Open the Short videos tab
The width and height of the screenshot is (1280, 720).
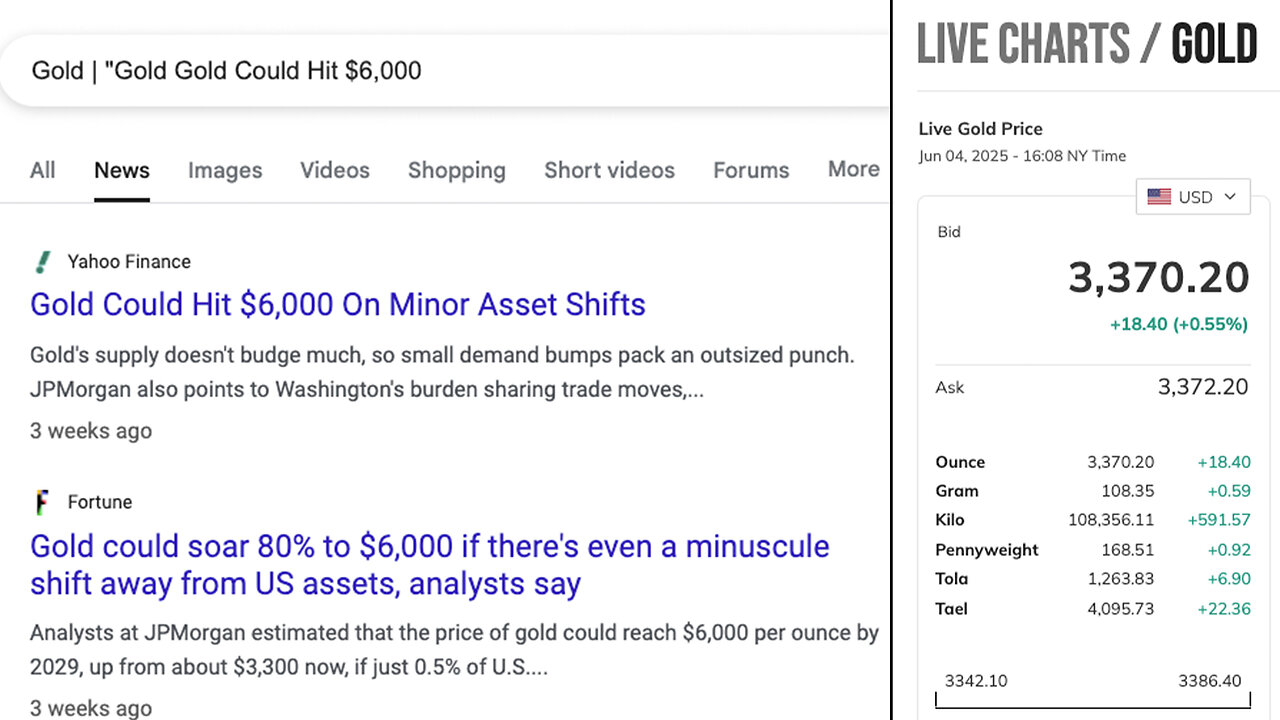[x=609, y=170]
